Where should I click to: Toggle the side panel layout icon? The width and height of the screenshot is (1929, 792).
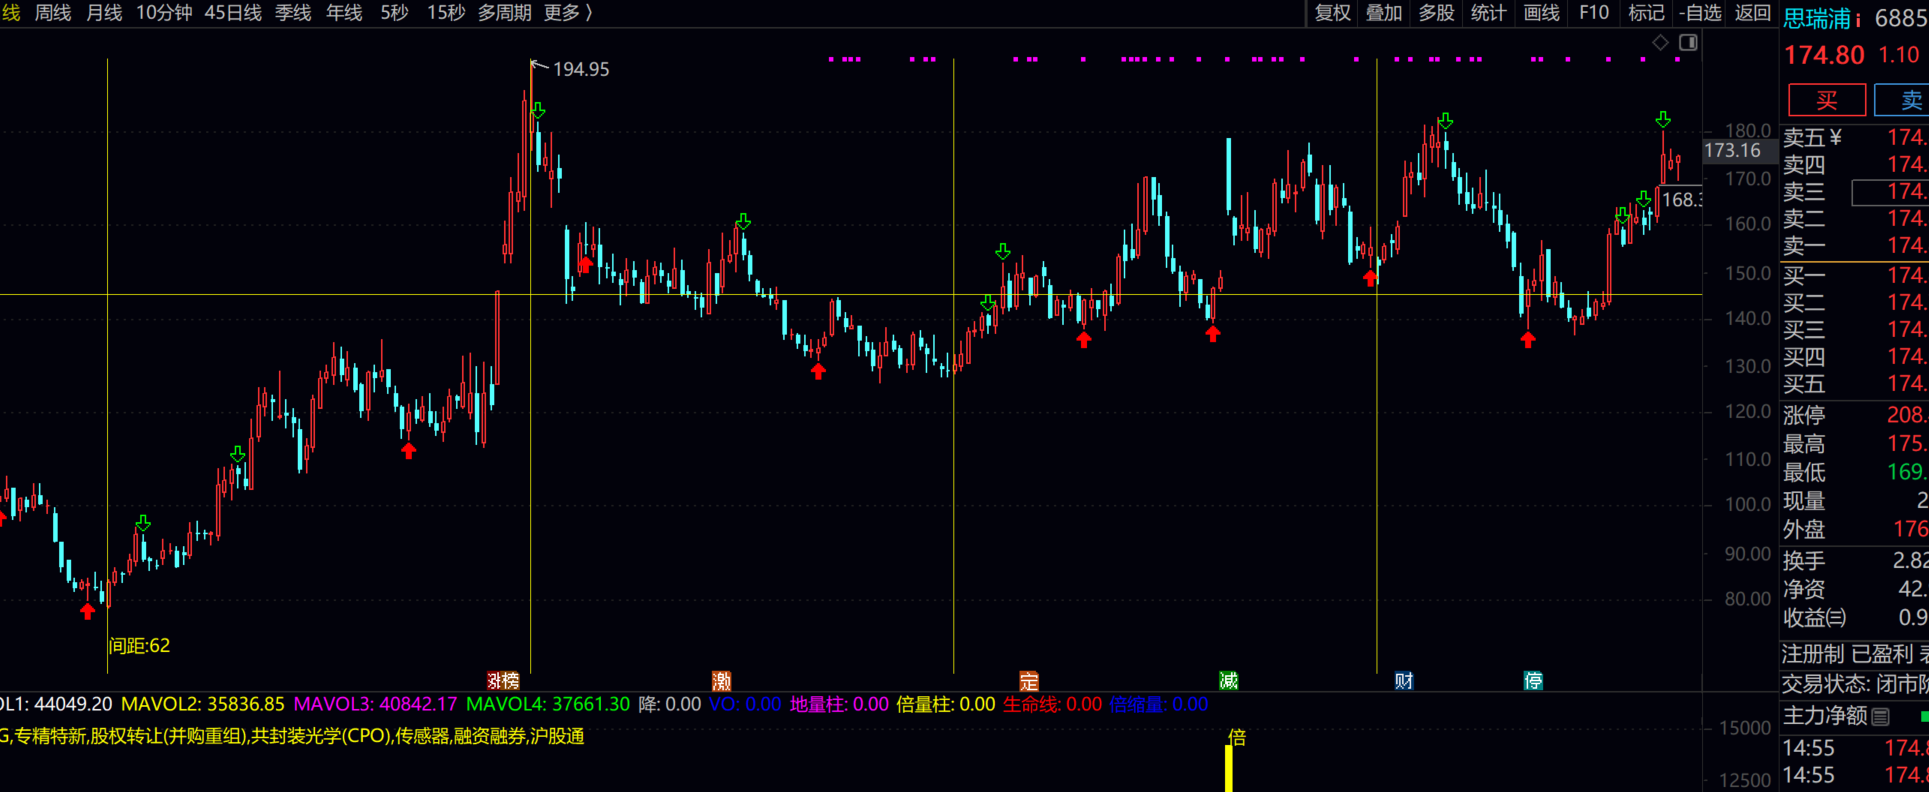tap(1688, 42)
